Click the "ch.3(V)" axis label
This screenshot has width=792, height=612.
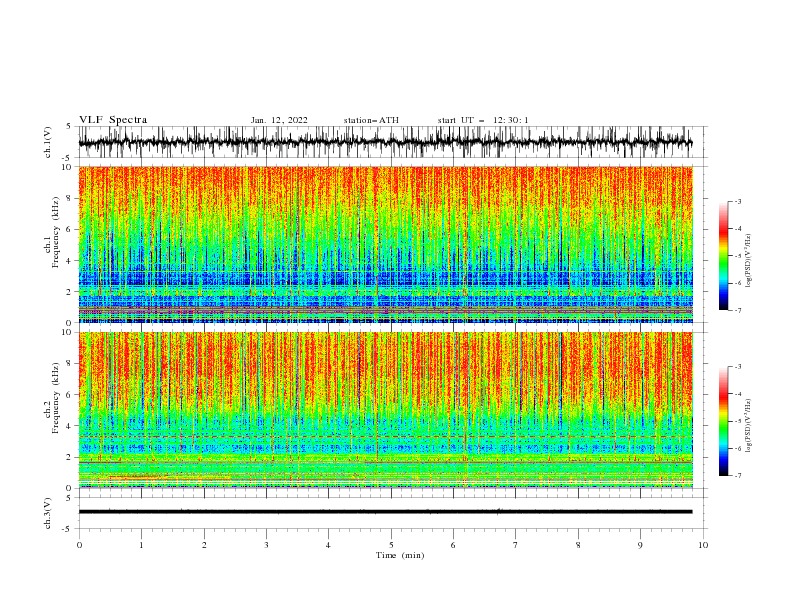pos(48,513)
